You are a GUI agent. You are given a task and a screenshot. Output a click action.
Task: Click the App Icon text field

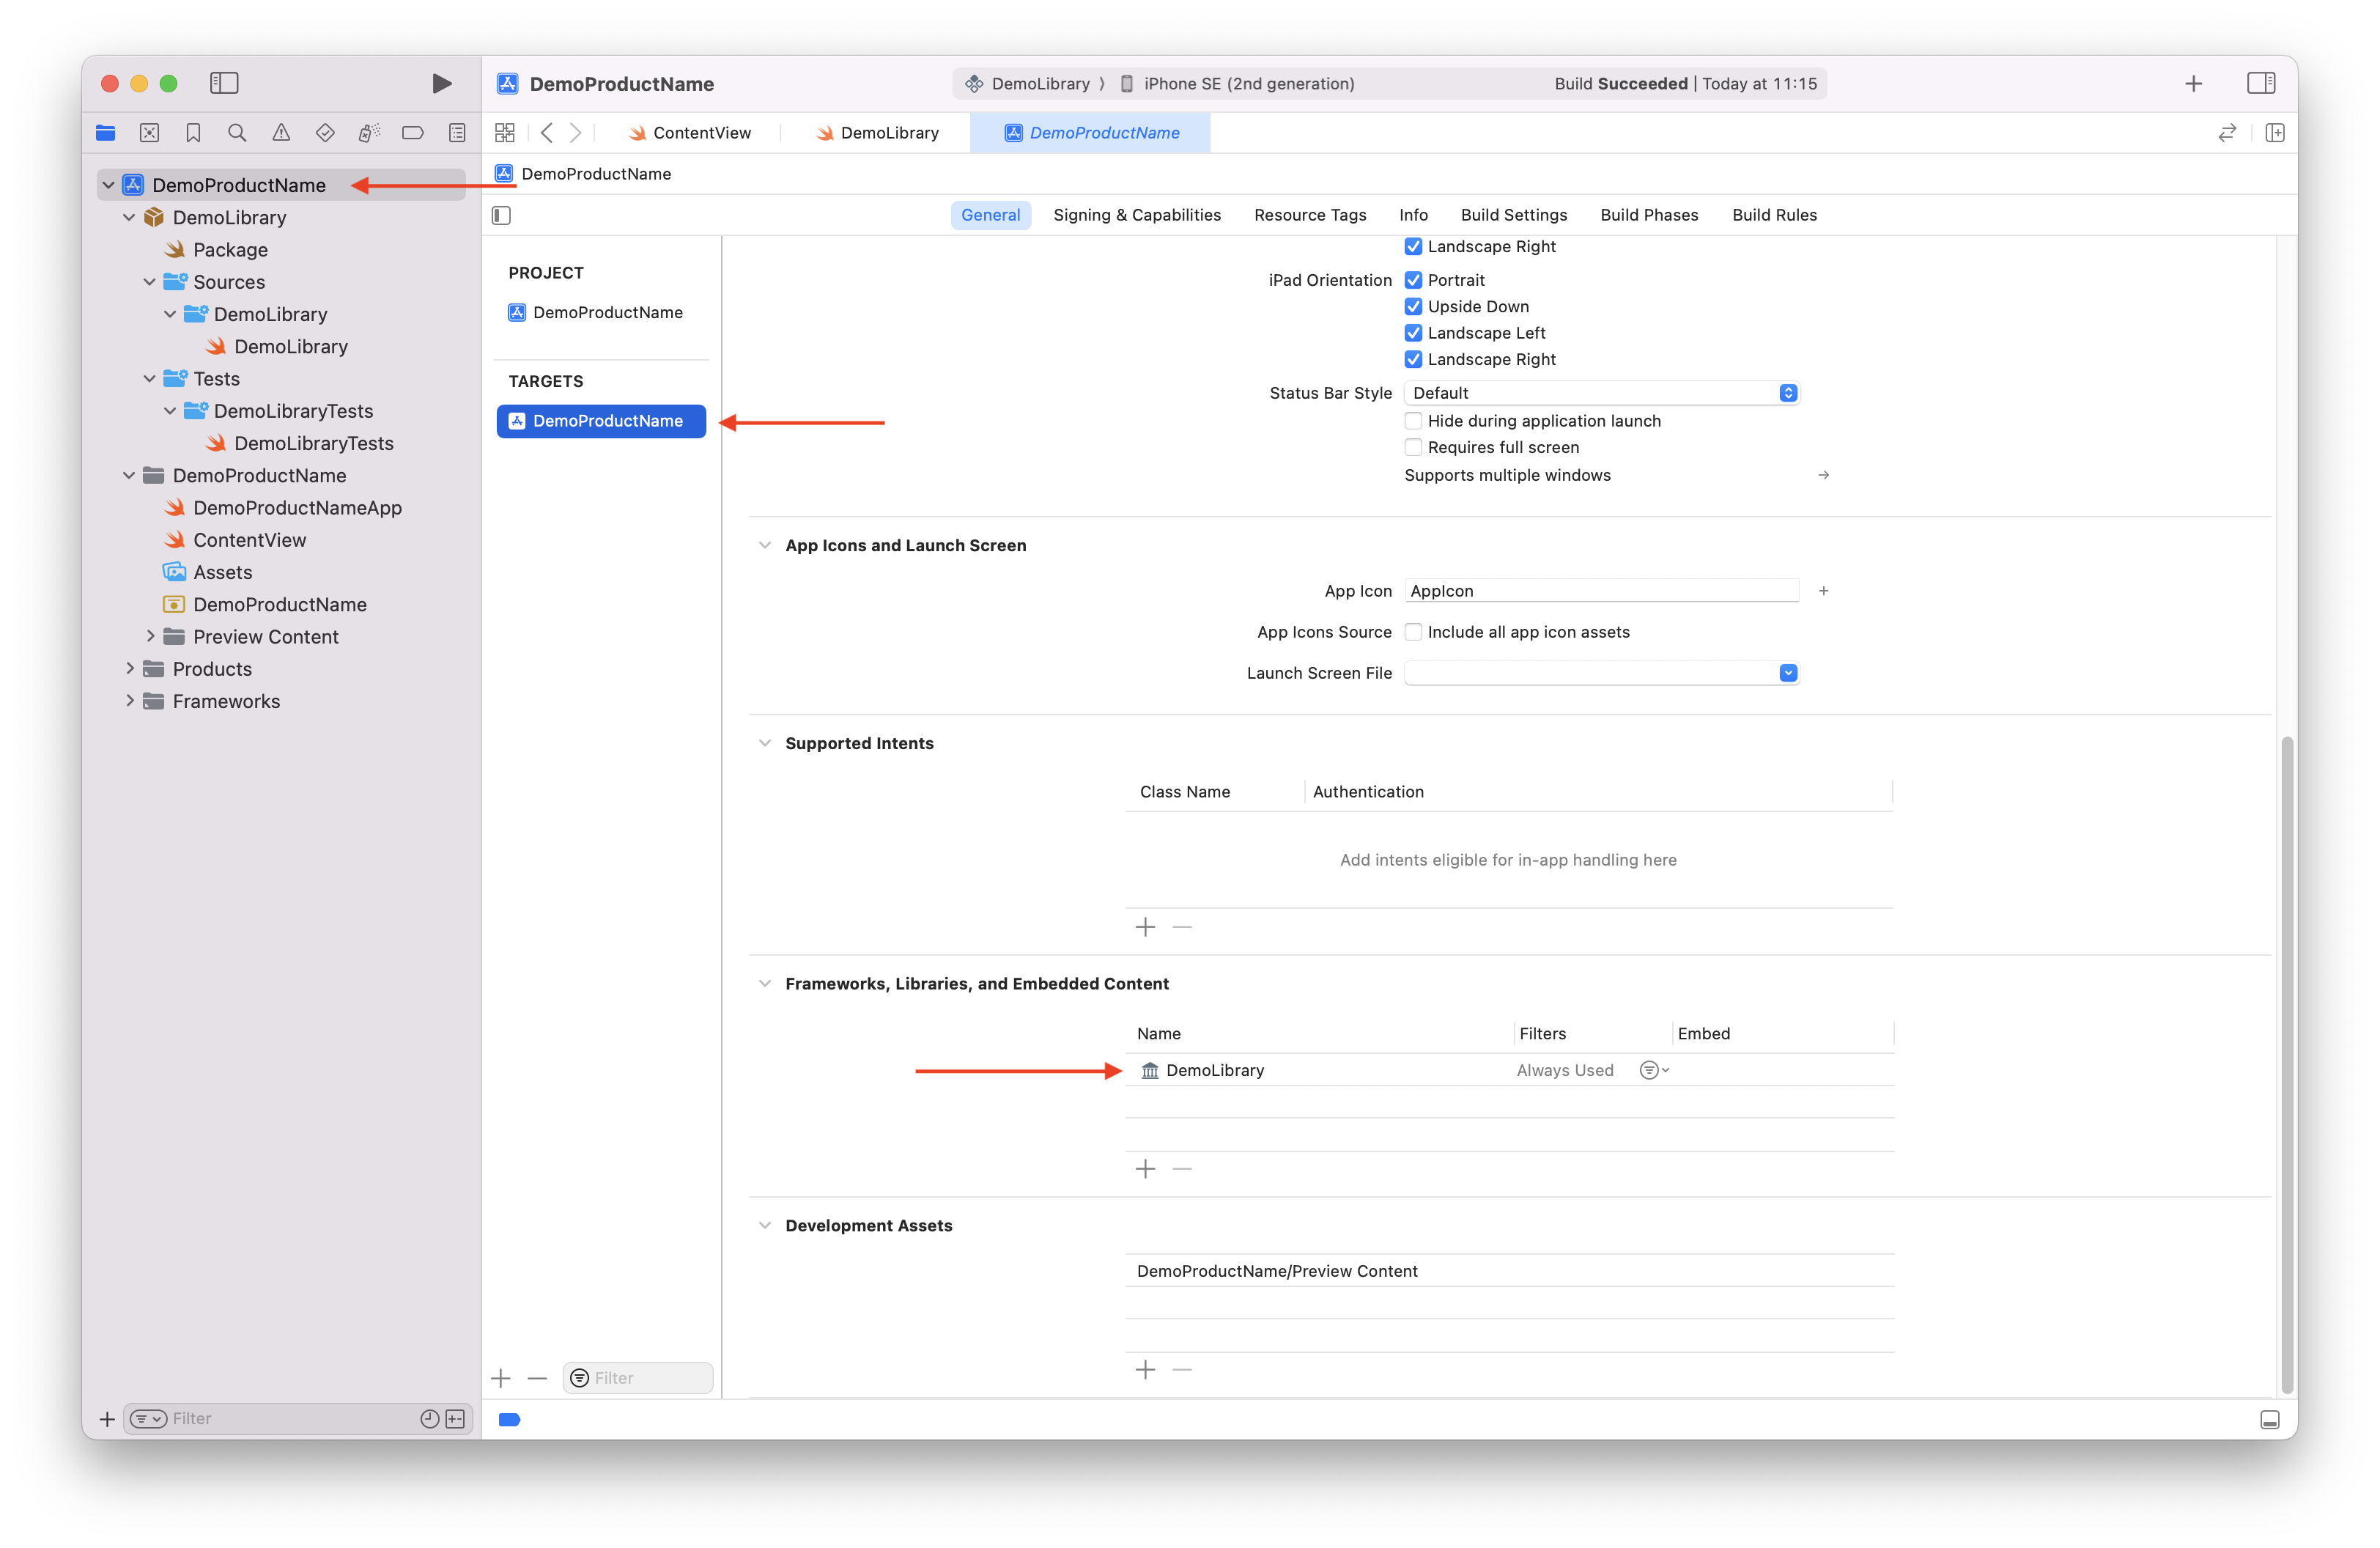point(1601,591)
